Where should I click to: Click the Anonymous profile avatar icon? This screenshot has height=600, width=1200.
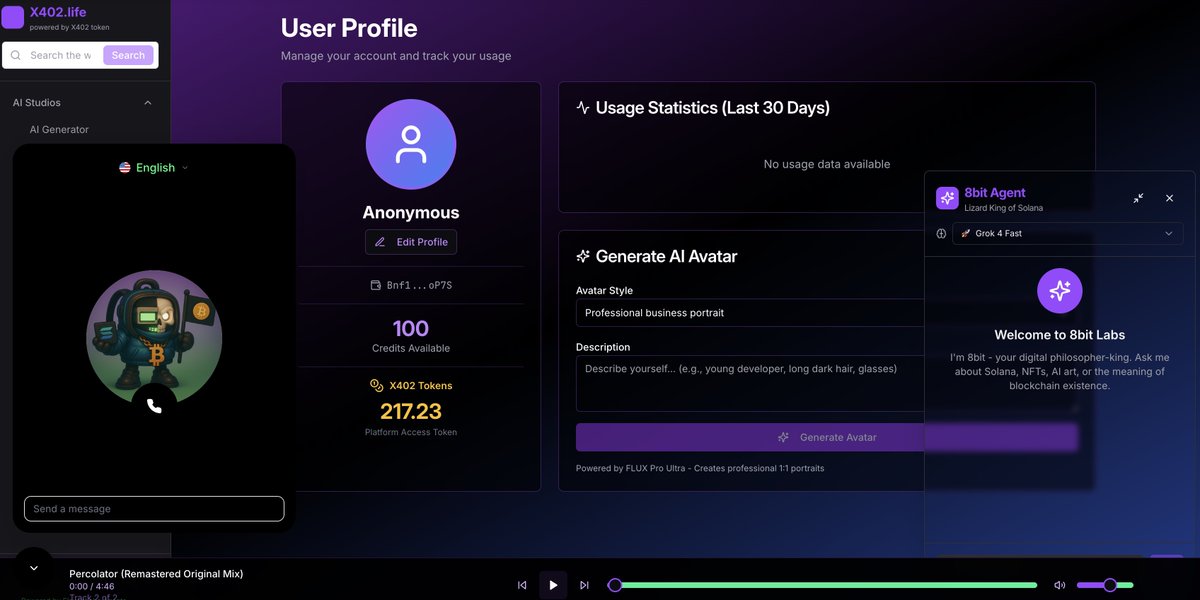point(410,144)
